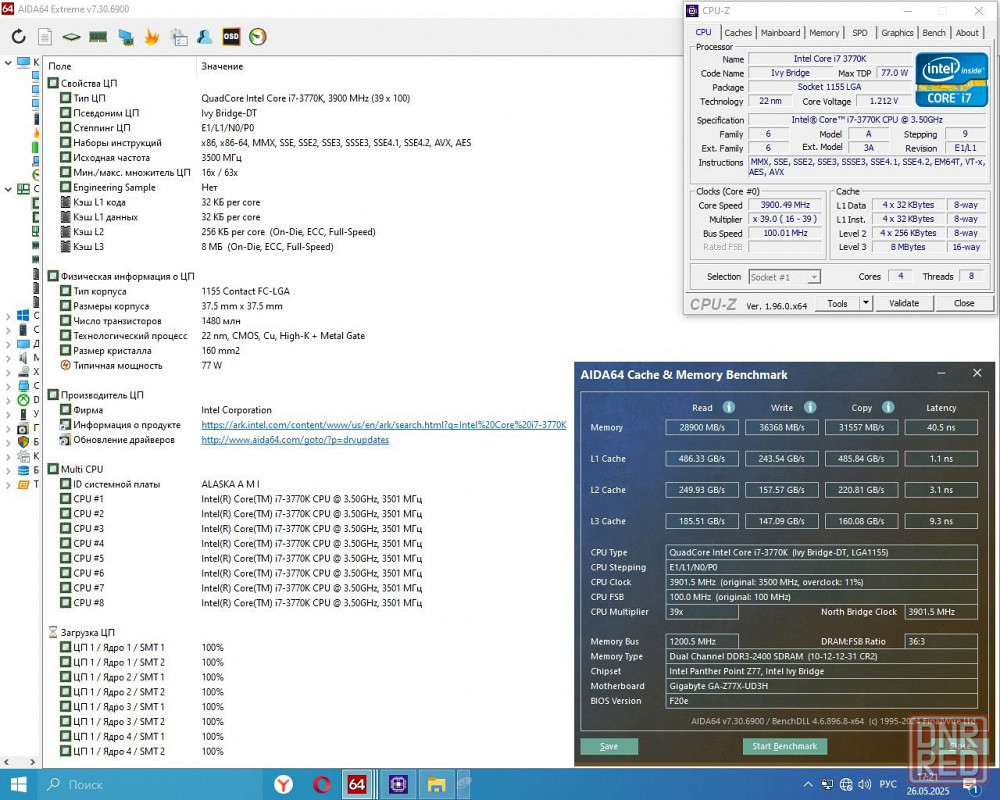Viewport: 1000px width, 800px height.
Task: Open the Preferences checklist toolbar icon
Action: coord(179,37)
